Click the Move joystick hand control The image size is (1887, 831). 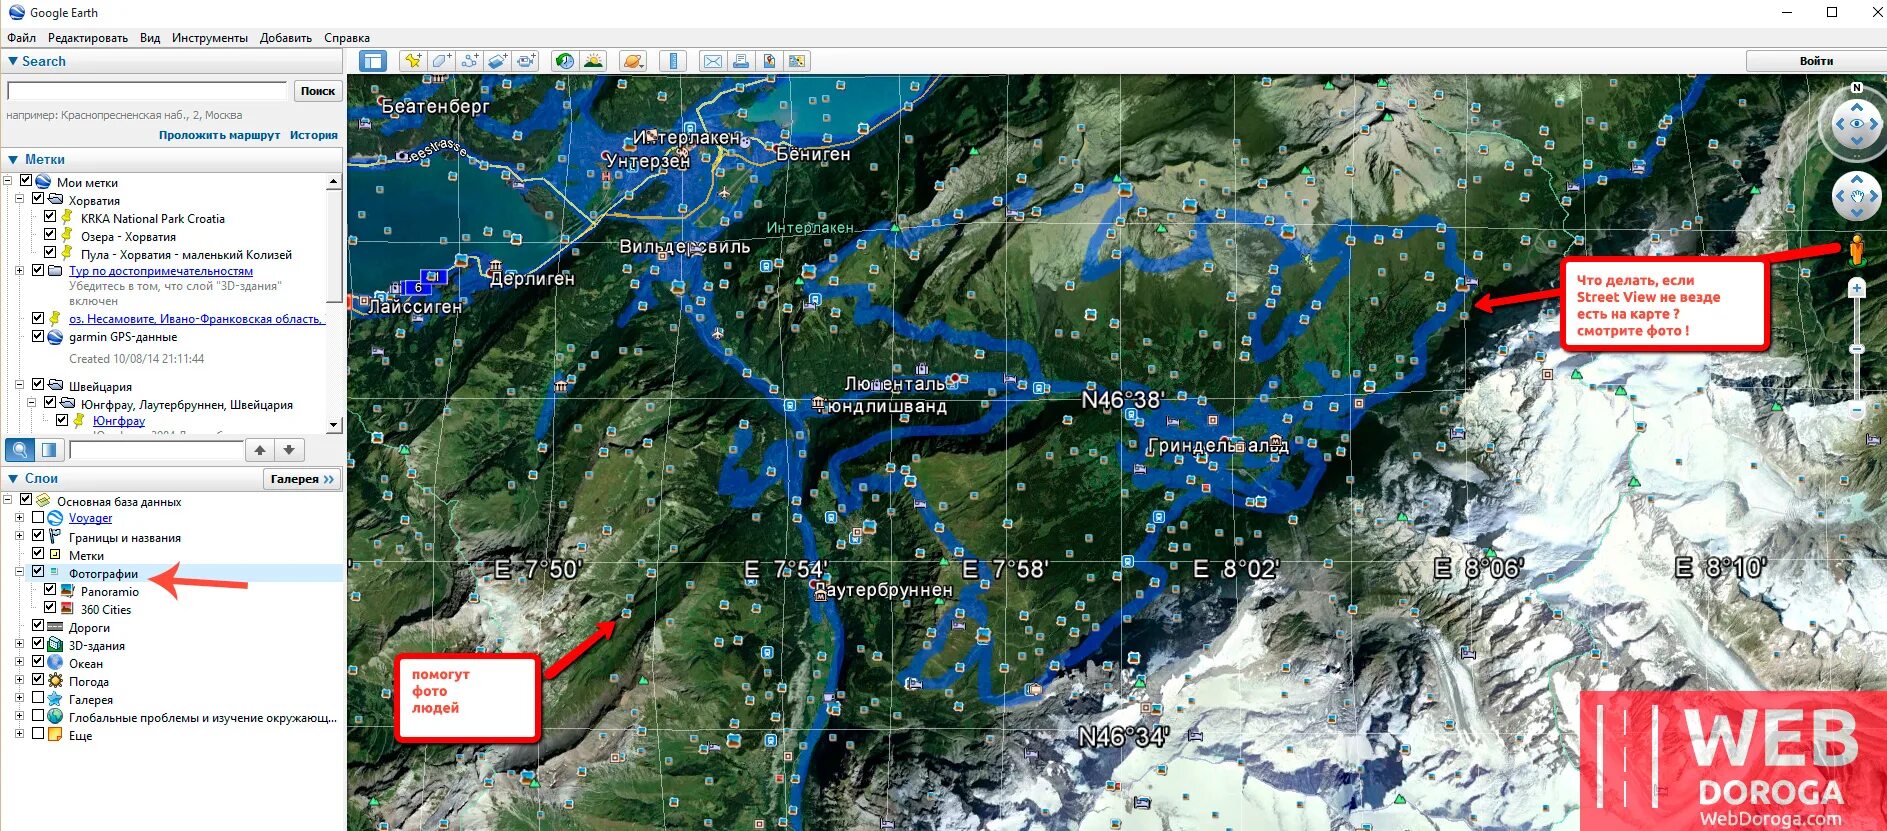1857,196
